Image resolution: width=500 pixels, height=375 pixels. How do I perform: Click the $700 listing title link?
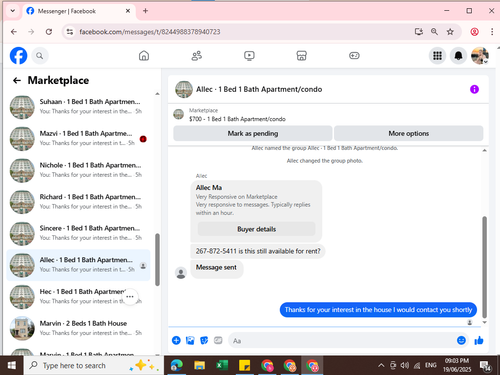click(x=237, y=119)
